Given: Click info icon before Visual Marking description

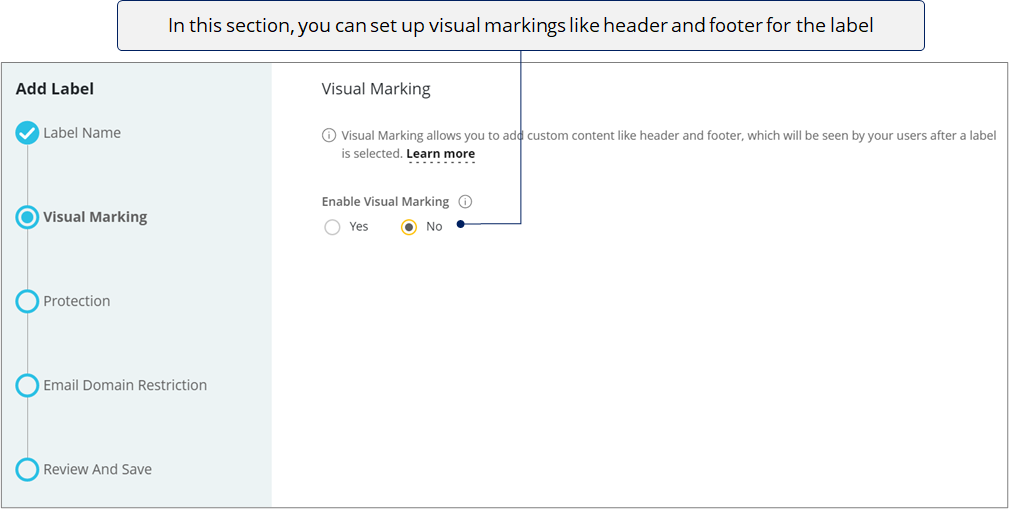Looking at the screenshot, I should 328,136.
